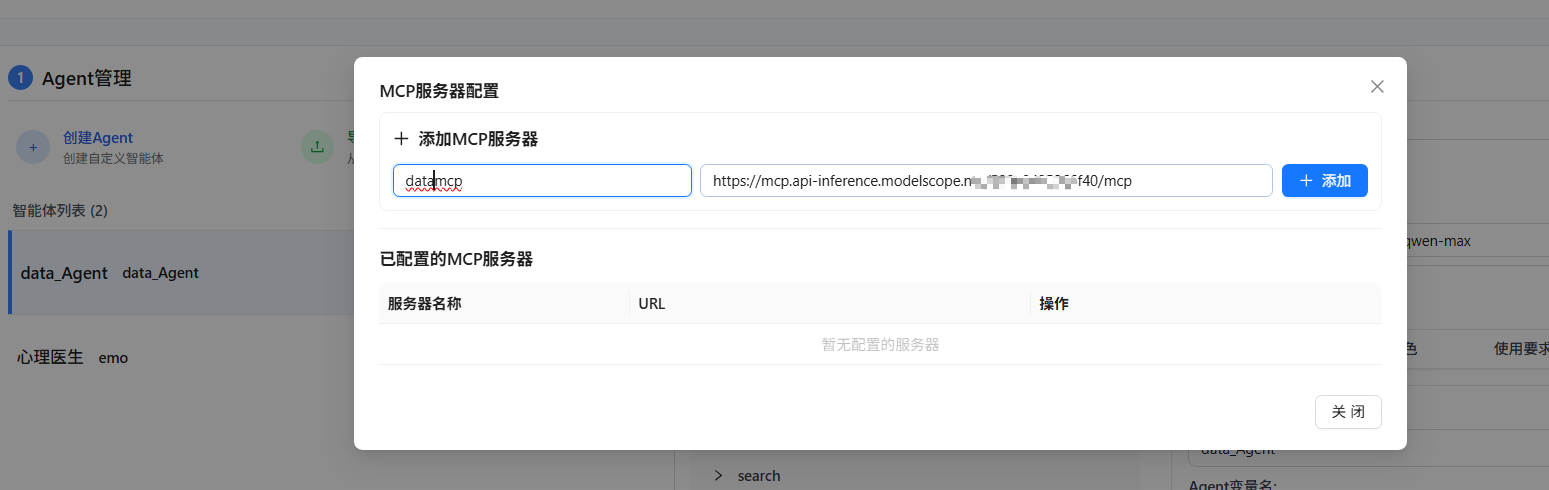Viewport: 1549px width, 490px height.
Task: Click the 服务器名称 column header
Action: tap(424, 304)
